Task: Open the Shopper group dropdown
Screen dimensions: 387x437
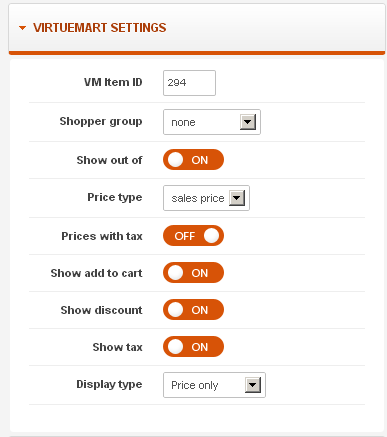Action: click(212, 122)
